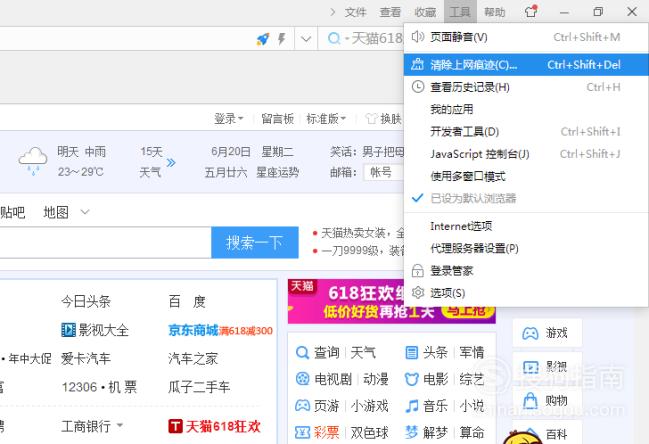Open the 汽车之家 link
Screen dimensions: 649x444
click(x=193, y=358)
